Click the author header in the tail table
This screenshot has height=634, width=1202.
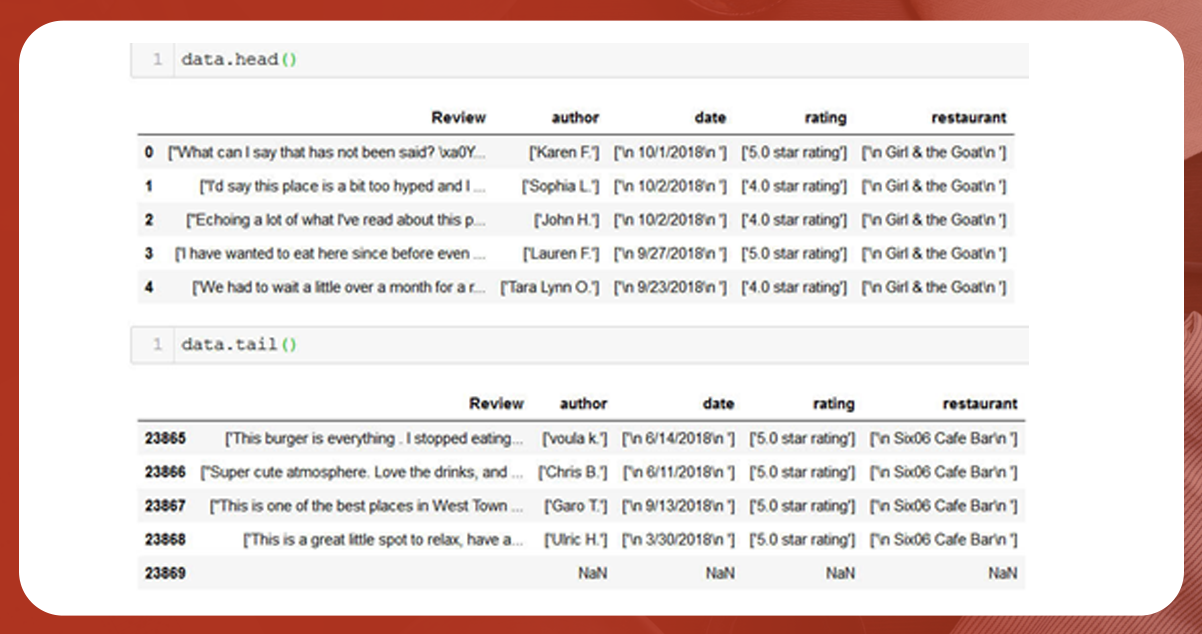point(583,404)
